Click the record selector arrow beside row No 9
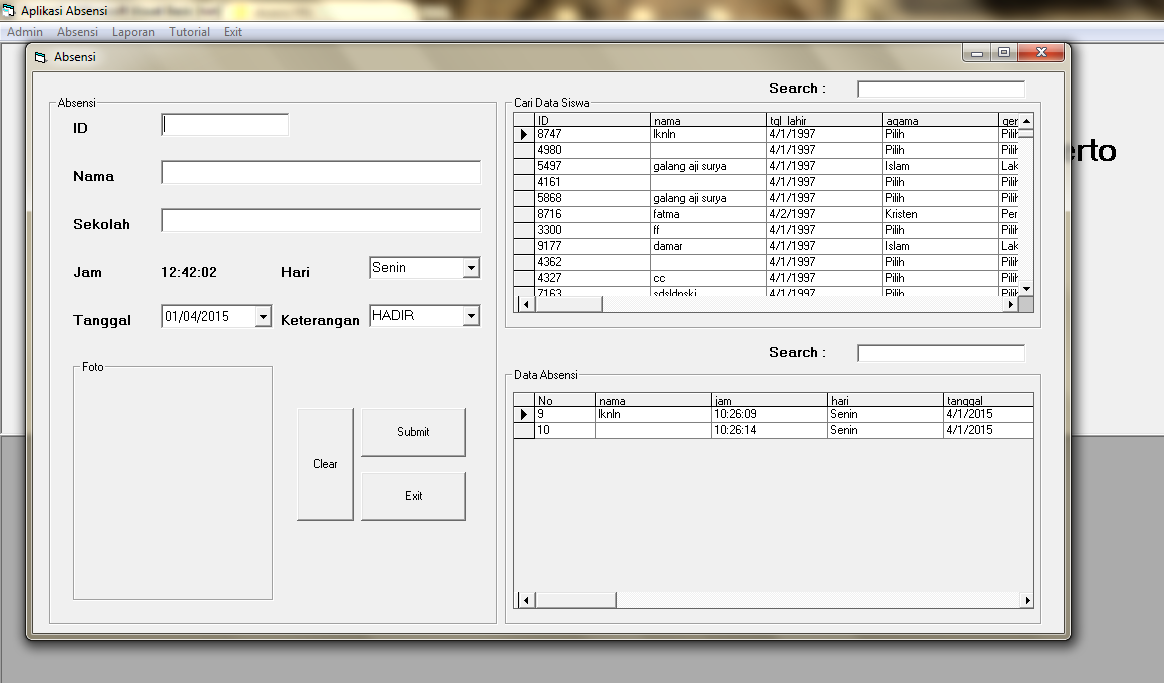Image resolution: width=1164 pixels, height=683 pixels. [x=523, y=415]
